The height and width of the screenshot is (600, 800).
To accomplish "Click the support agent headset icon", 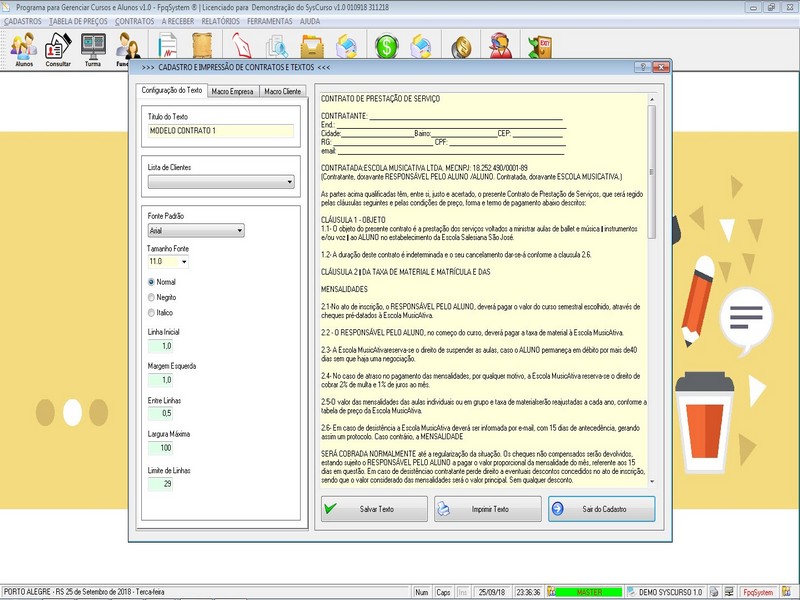I will click(500, 45).
